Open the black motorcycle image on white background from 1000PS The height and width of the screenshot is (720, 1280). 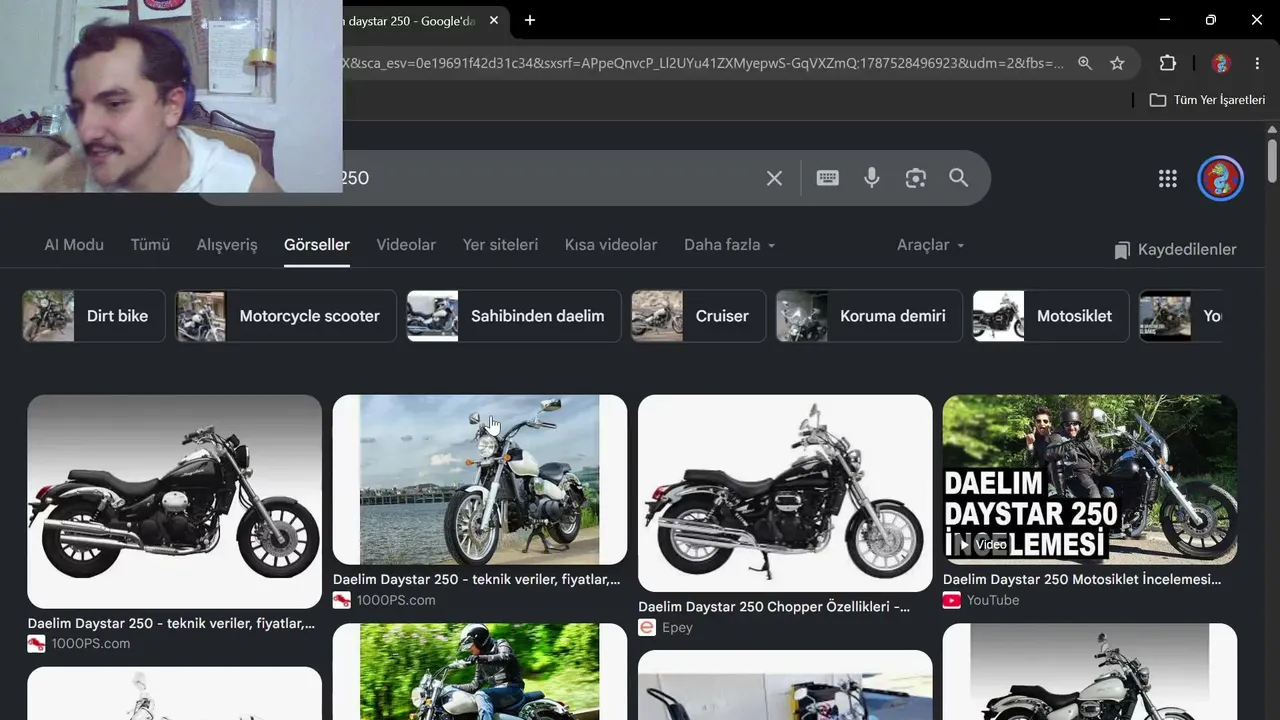point(175,501)
